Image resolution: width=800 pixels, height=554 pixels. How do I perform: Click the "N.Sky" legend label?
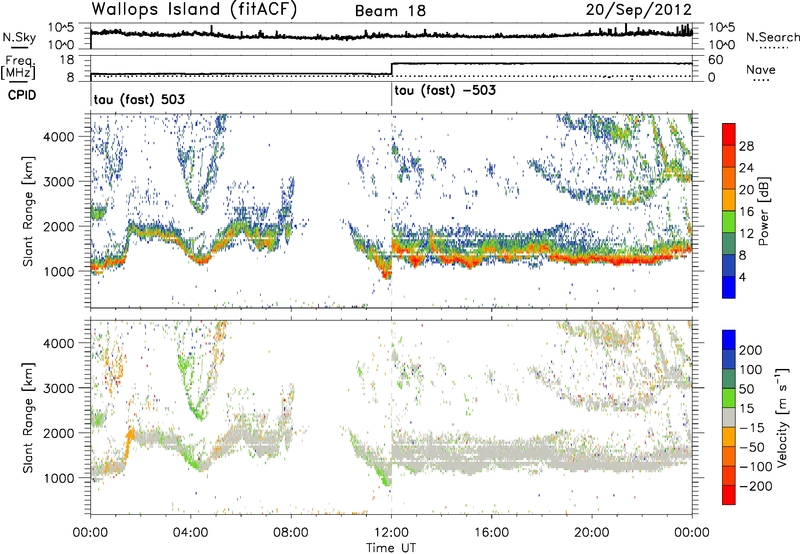tap(19, 37)
